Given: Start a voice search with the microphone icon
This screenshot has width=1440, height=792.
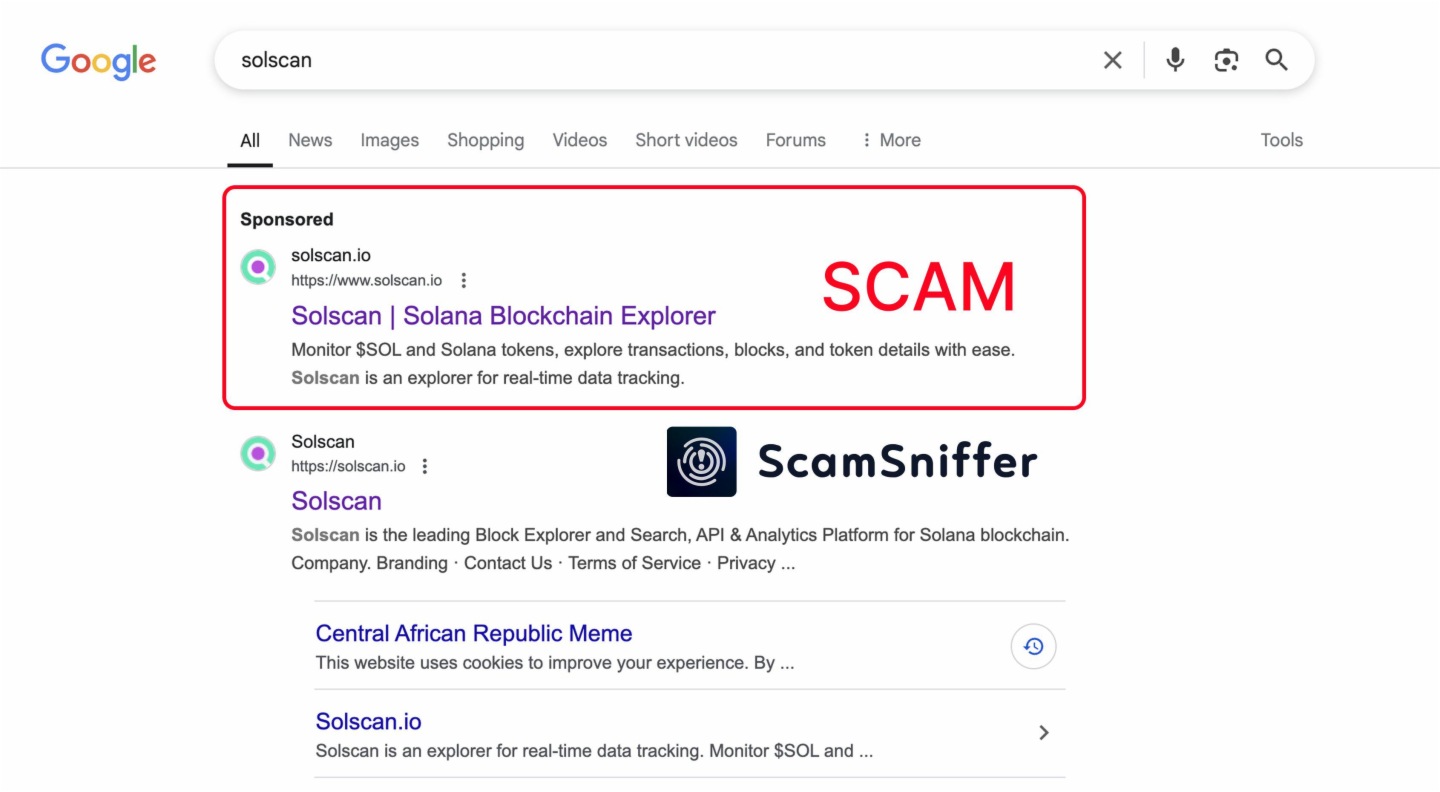Looking at the screenshot, I should 1174,60.
